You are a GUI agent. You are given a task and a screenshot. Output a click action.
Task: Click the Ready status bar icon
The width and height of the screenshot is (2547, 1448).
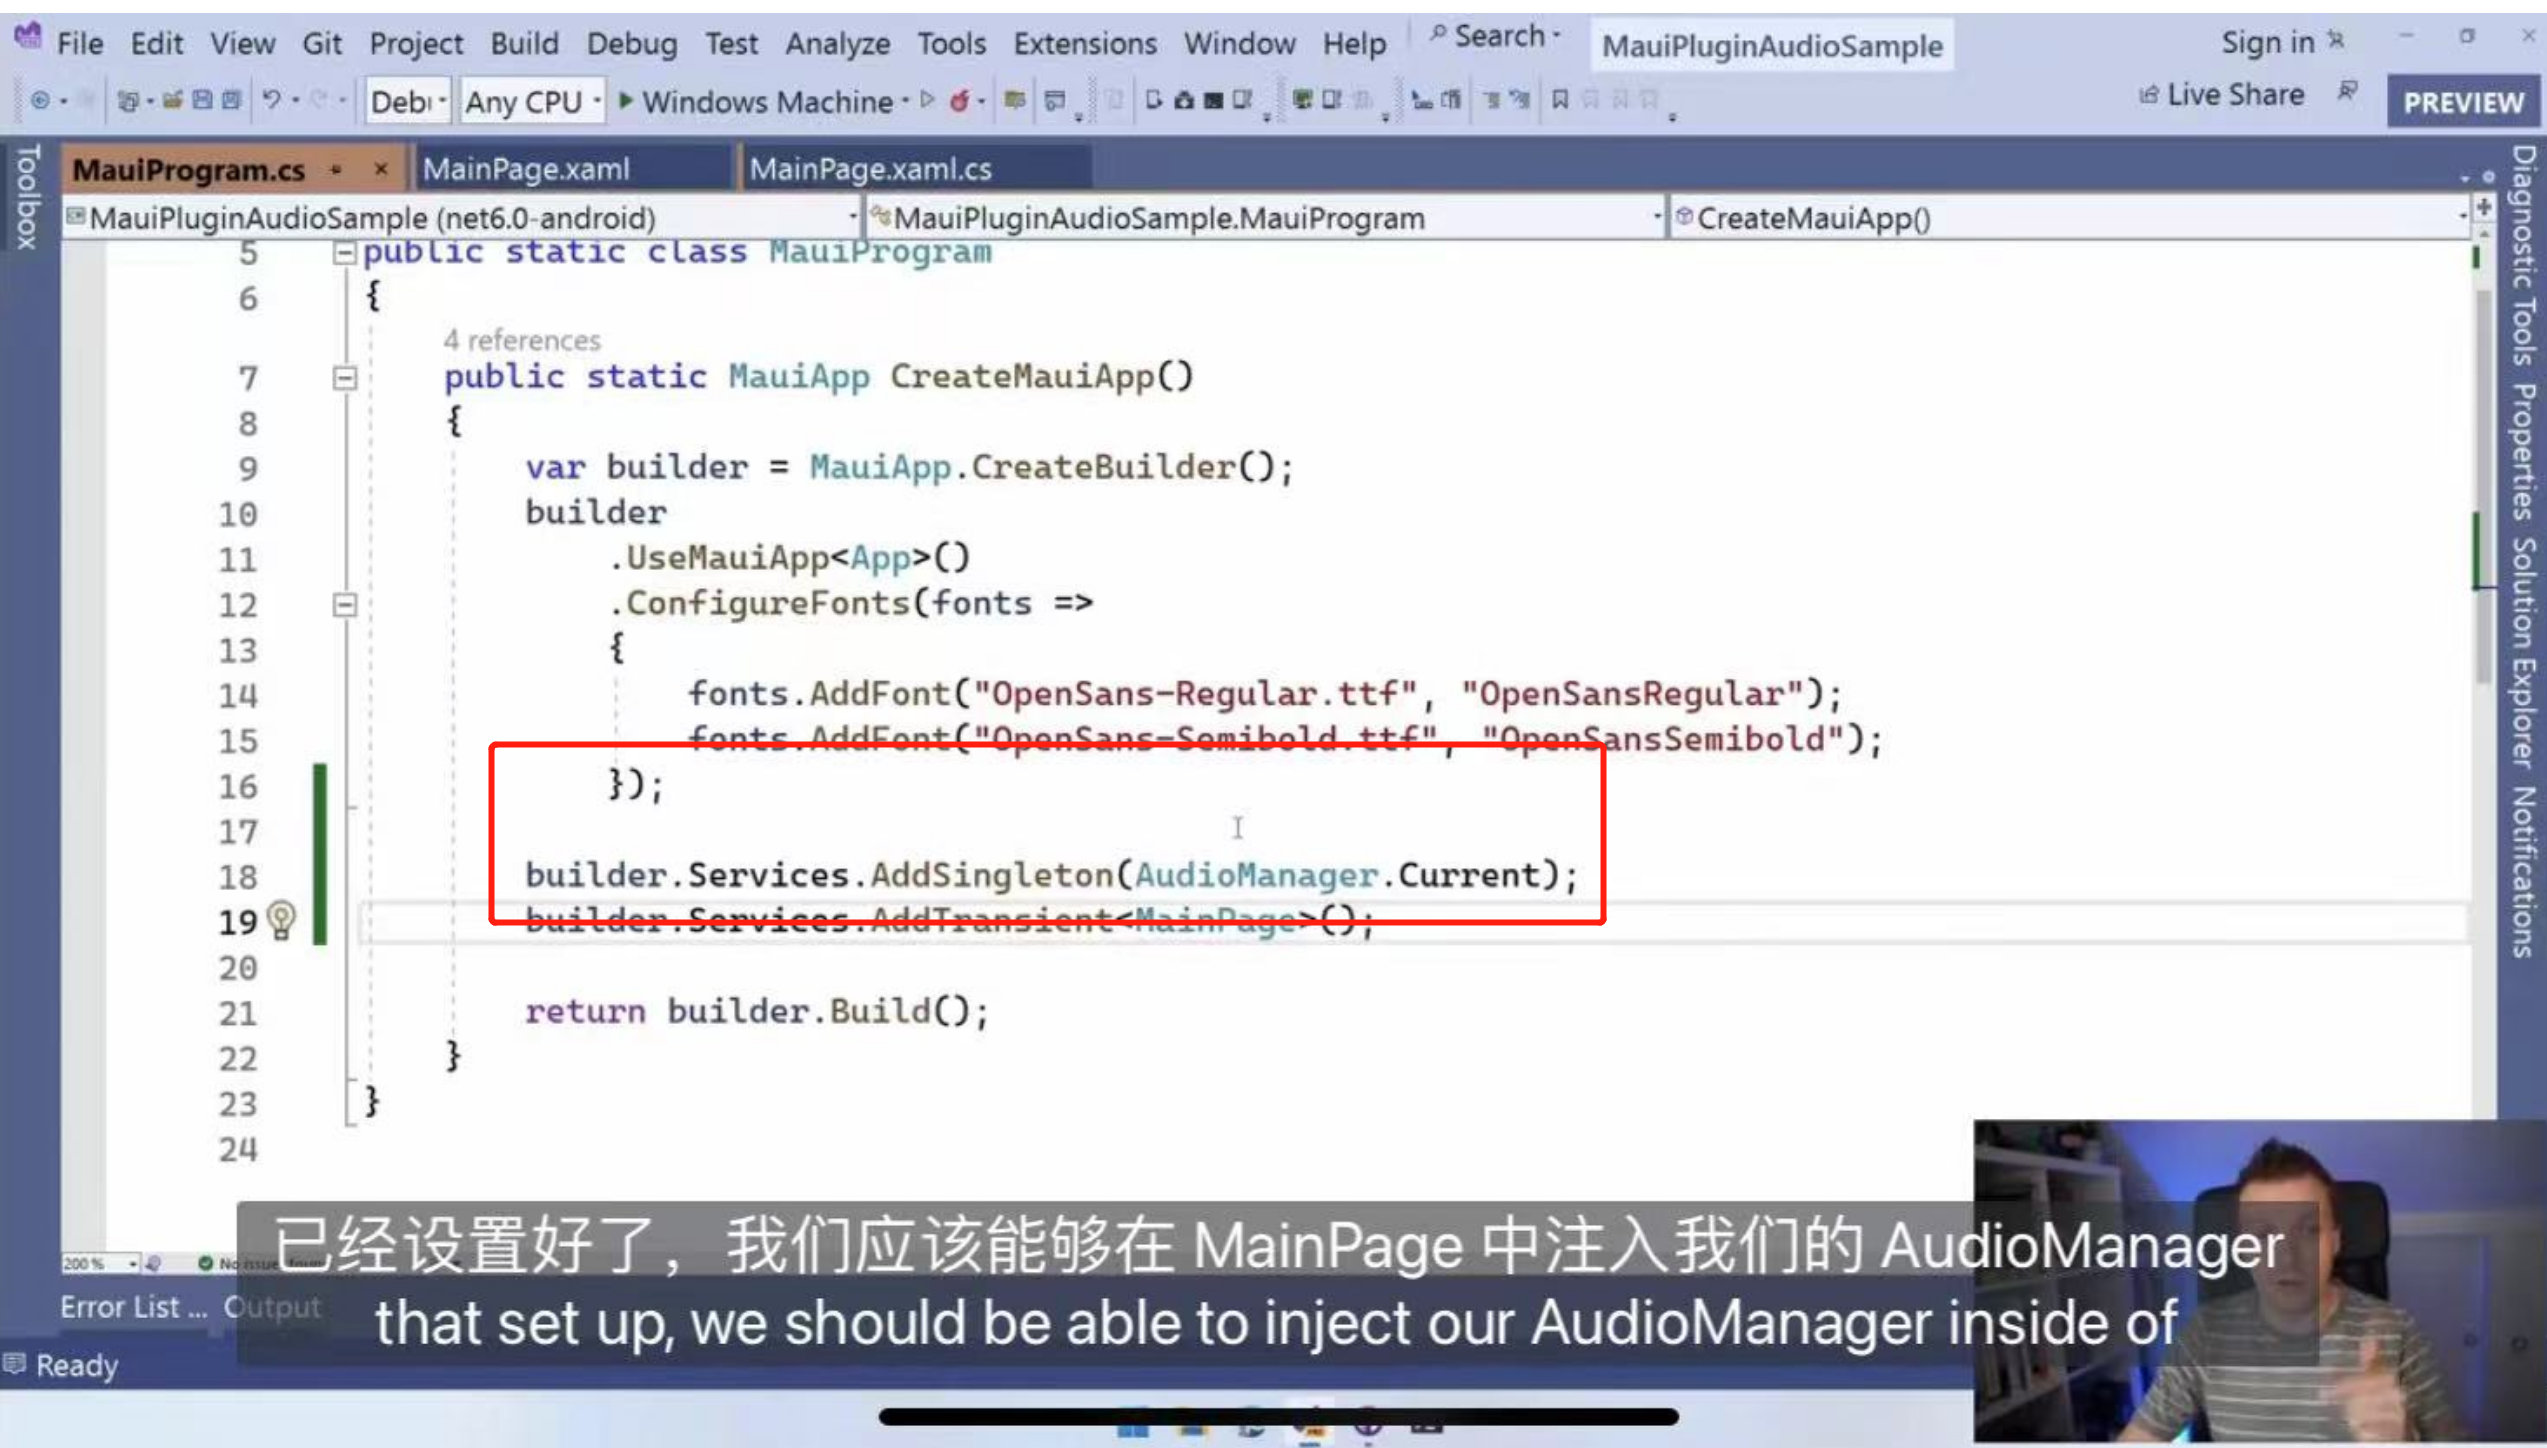point(14,1363)
